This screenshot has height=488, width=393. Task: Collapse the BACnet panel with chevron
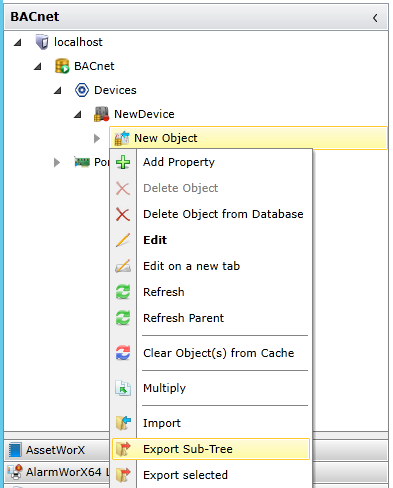[375, 18]
